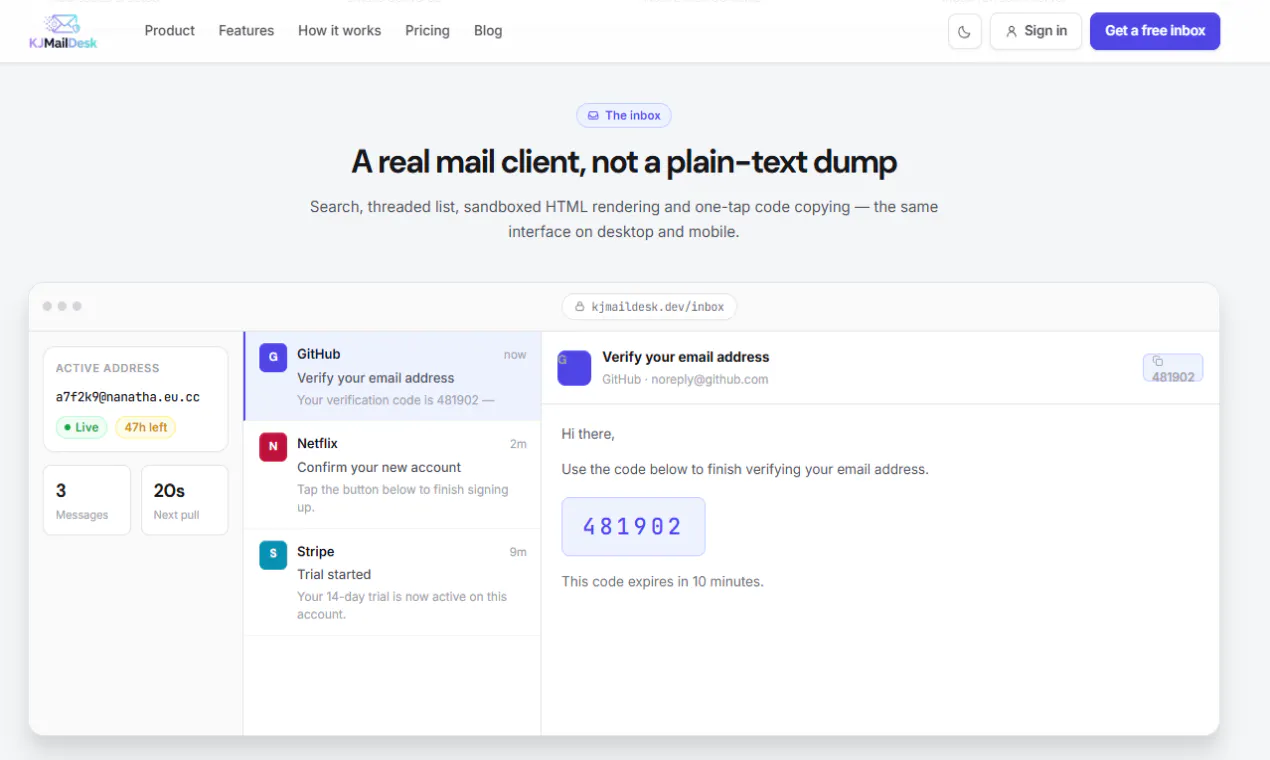Click the Stripe "S" avatar icon
1270x760 pixels.
click(x=273, y=555)
